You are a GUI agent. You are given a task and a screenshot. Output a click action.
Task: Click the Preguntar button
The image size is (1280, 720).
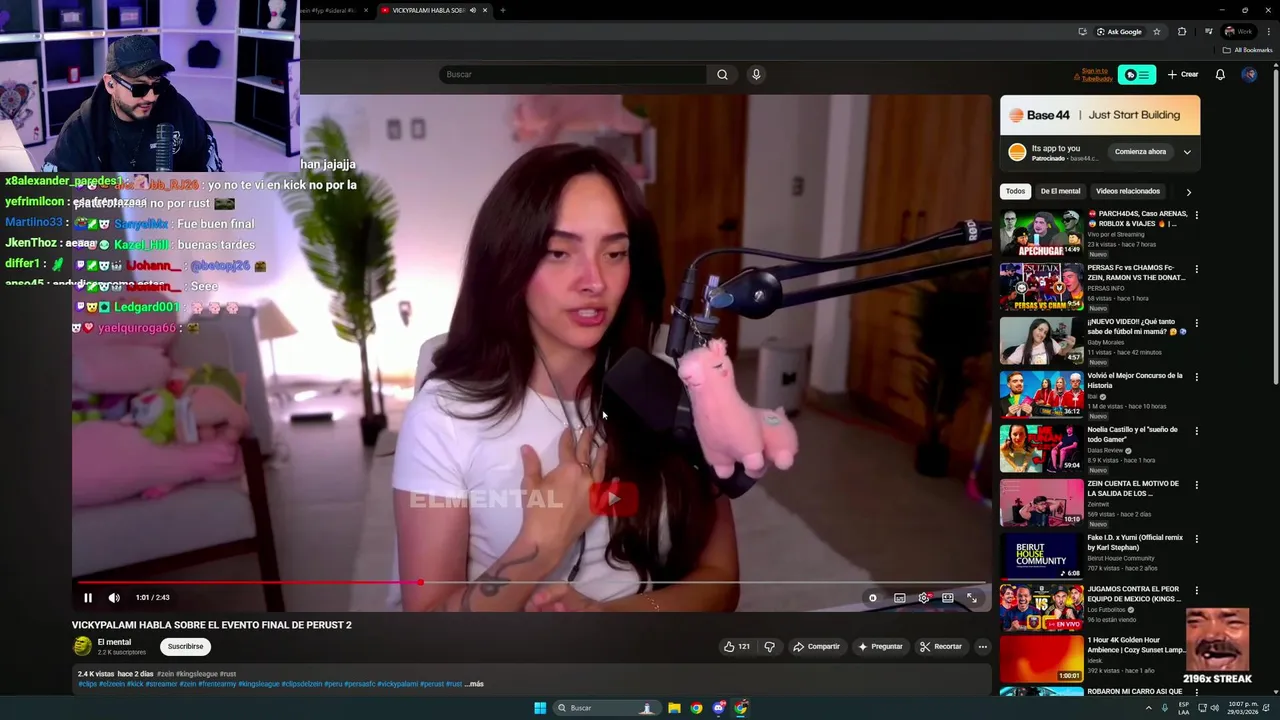coord(880,647)
